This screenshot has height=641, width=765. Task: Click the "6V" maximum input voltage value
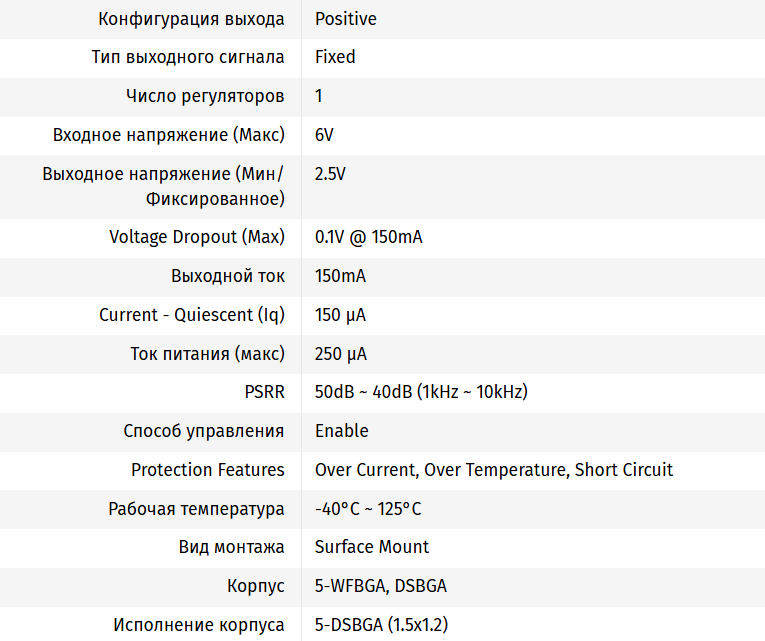[324, 134]
